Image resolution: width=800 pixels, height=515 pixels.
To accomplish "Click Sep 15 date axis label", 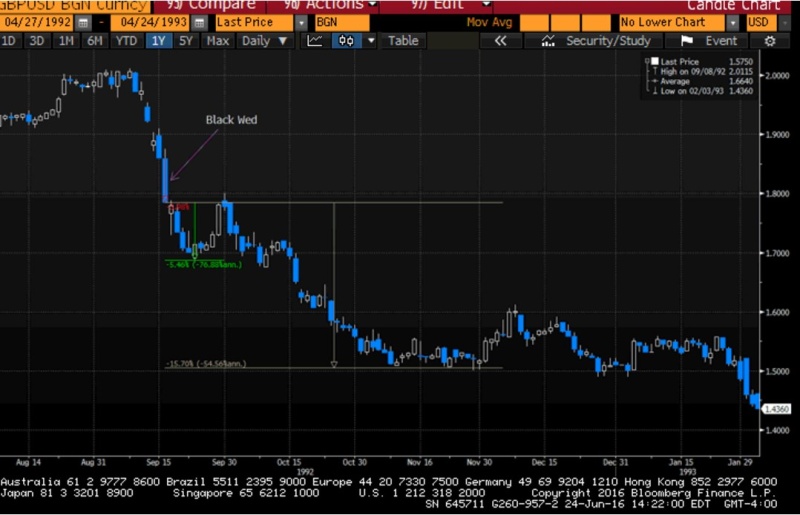I will [x=159, y=462].
